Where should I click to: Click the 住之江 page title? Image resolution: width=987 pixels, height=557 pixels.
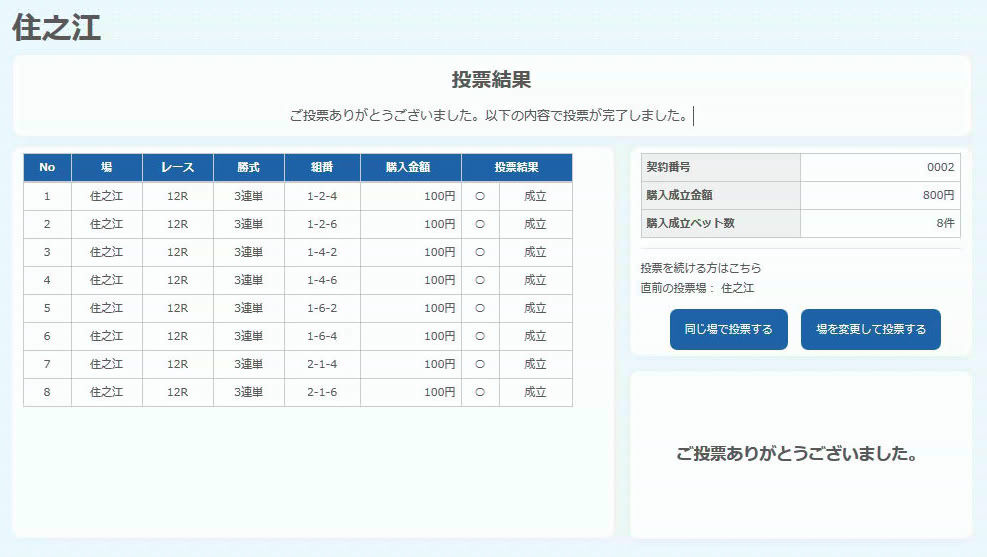click(57, 28)
